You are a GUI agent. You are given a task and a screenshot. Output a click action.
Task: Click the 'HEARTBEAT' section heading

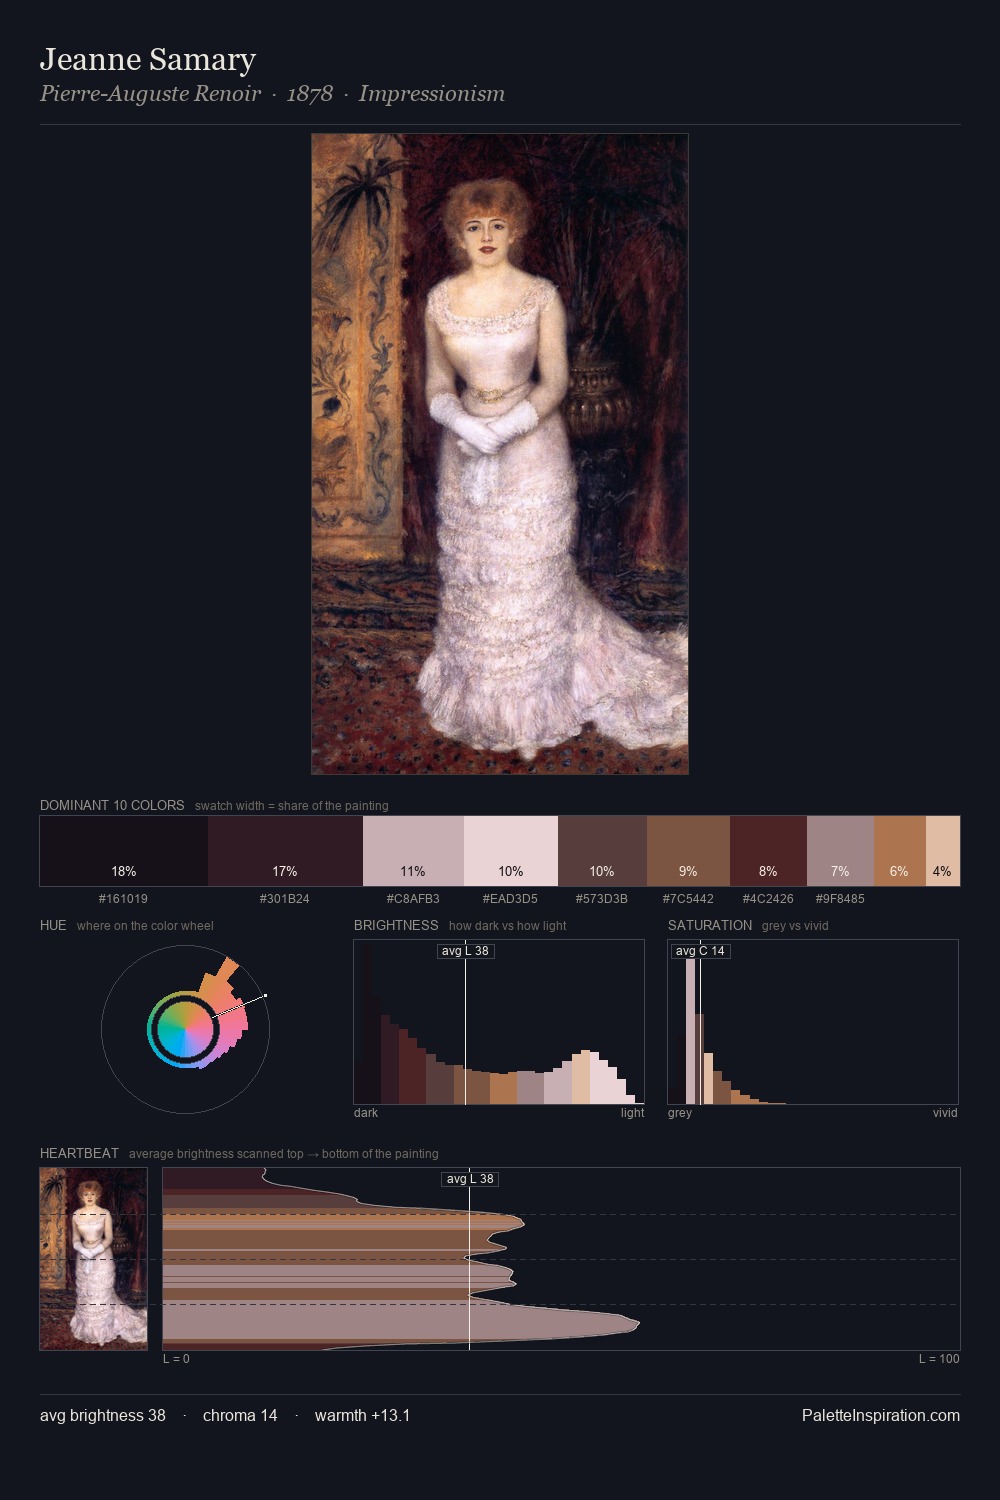tap(79, 1153)
